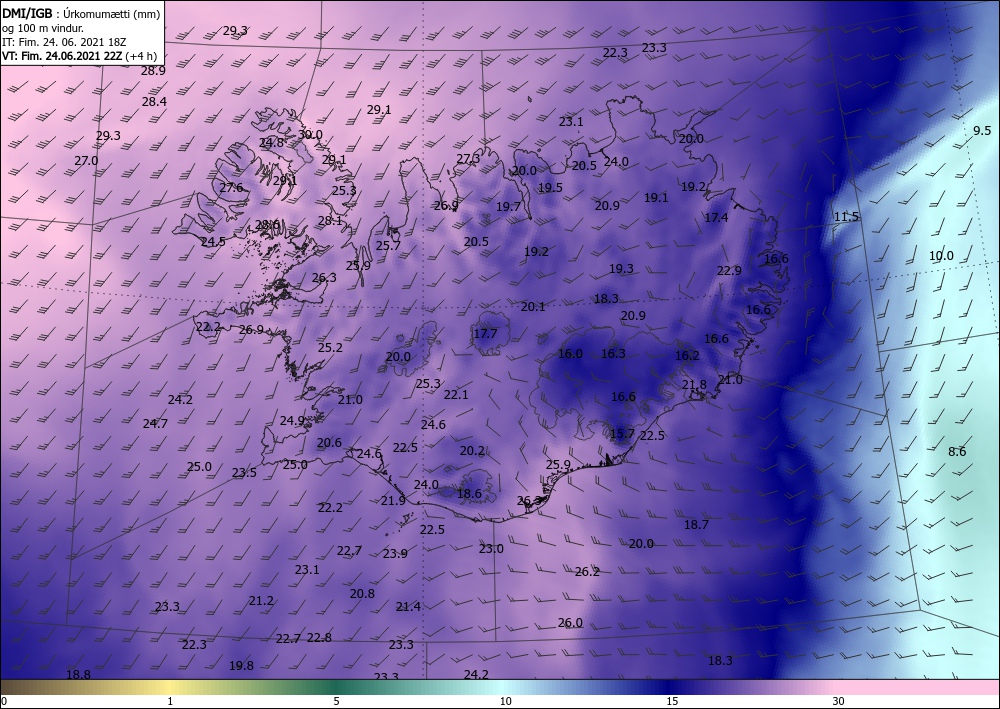Click the map value 24.5
The image size is (1000, 709).
click(x=213, y=242)
